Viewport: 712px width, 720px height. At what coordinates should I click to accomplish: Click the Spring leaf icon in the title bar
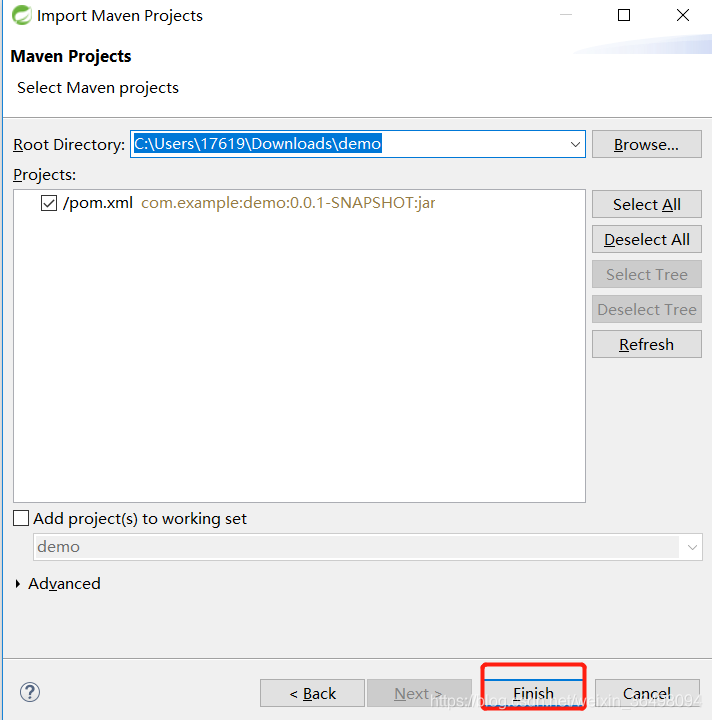tap(22, 15)
